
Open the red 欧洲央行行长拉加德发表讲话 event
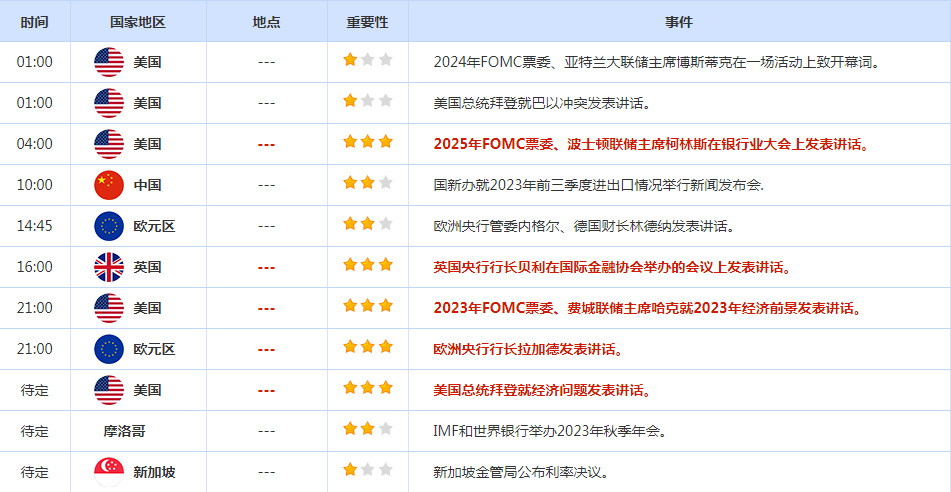tap(531, 349)
